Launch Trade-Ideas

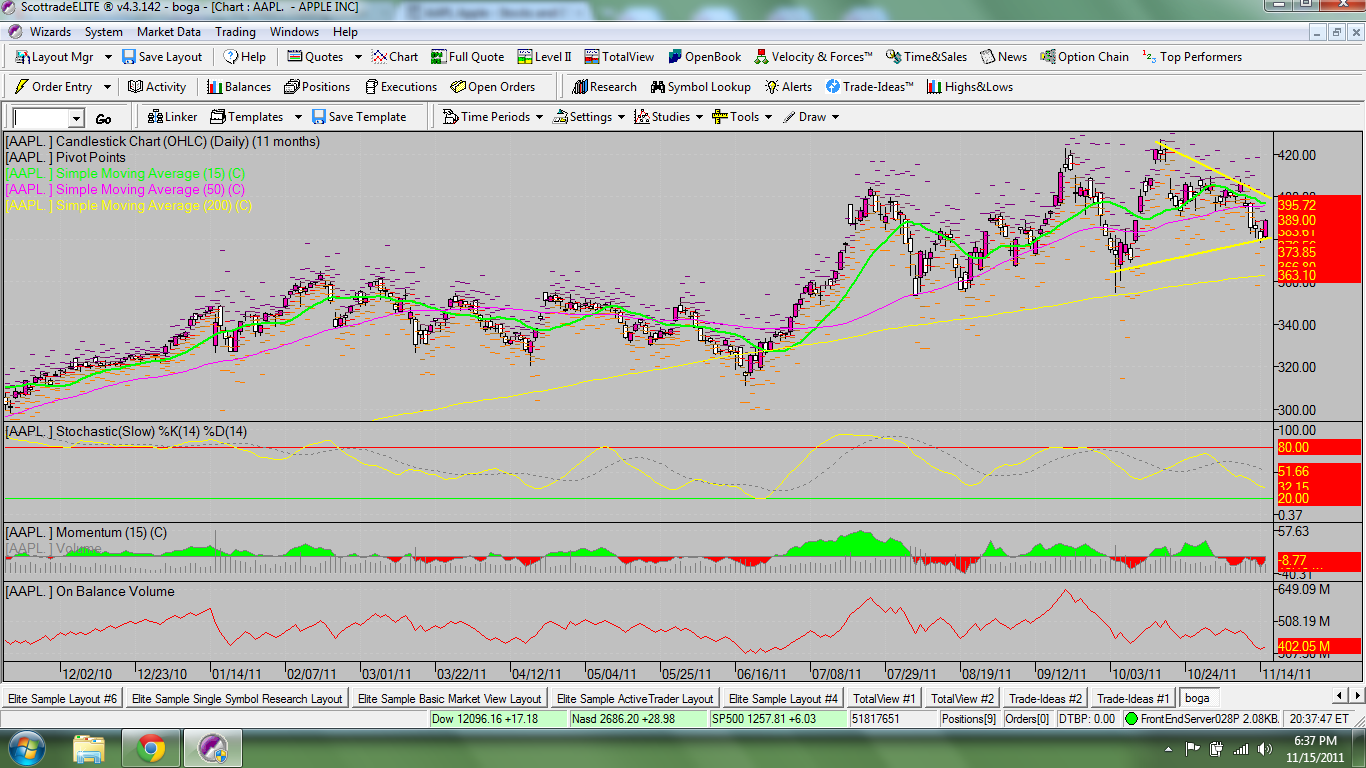pyautogui.click(x=869, y=87)
